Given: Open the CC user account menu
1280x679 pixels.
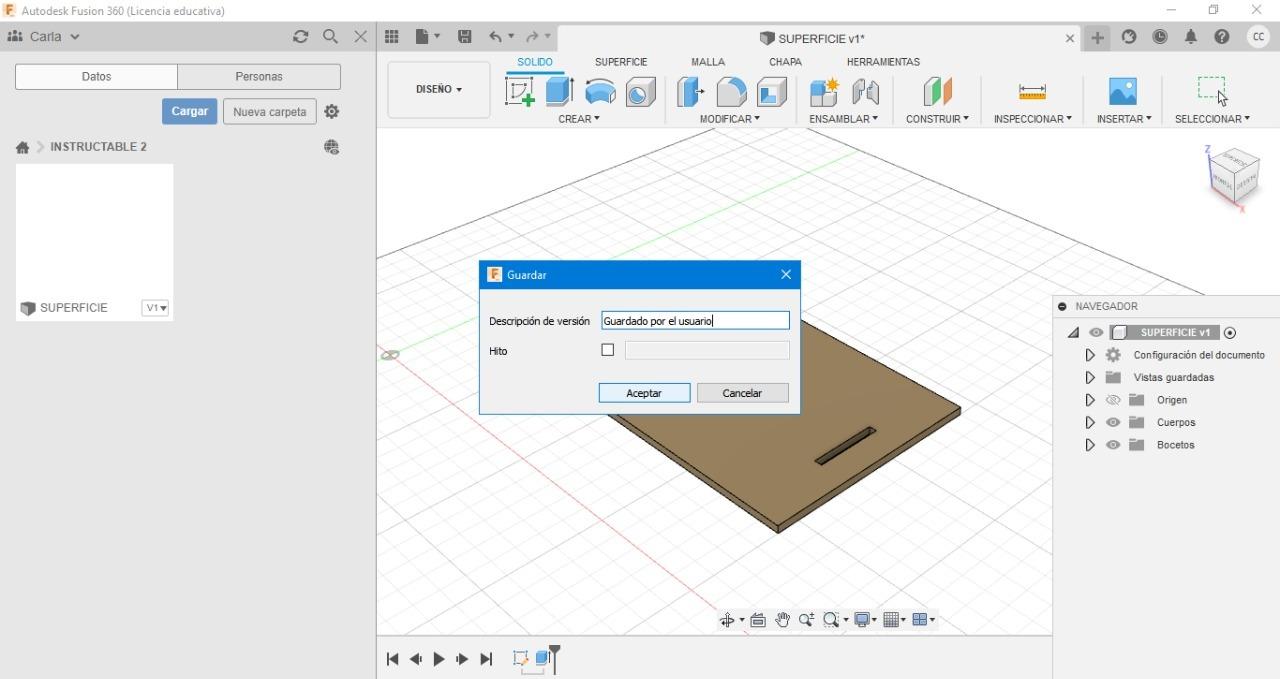Looking at the screenshot, I should [x=1258, y=37].
